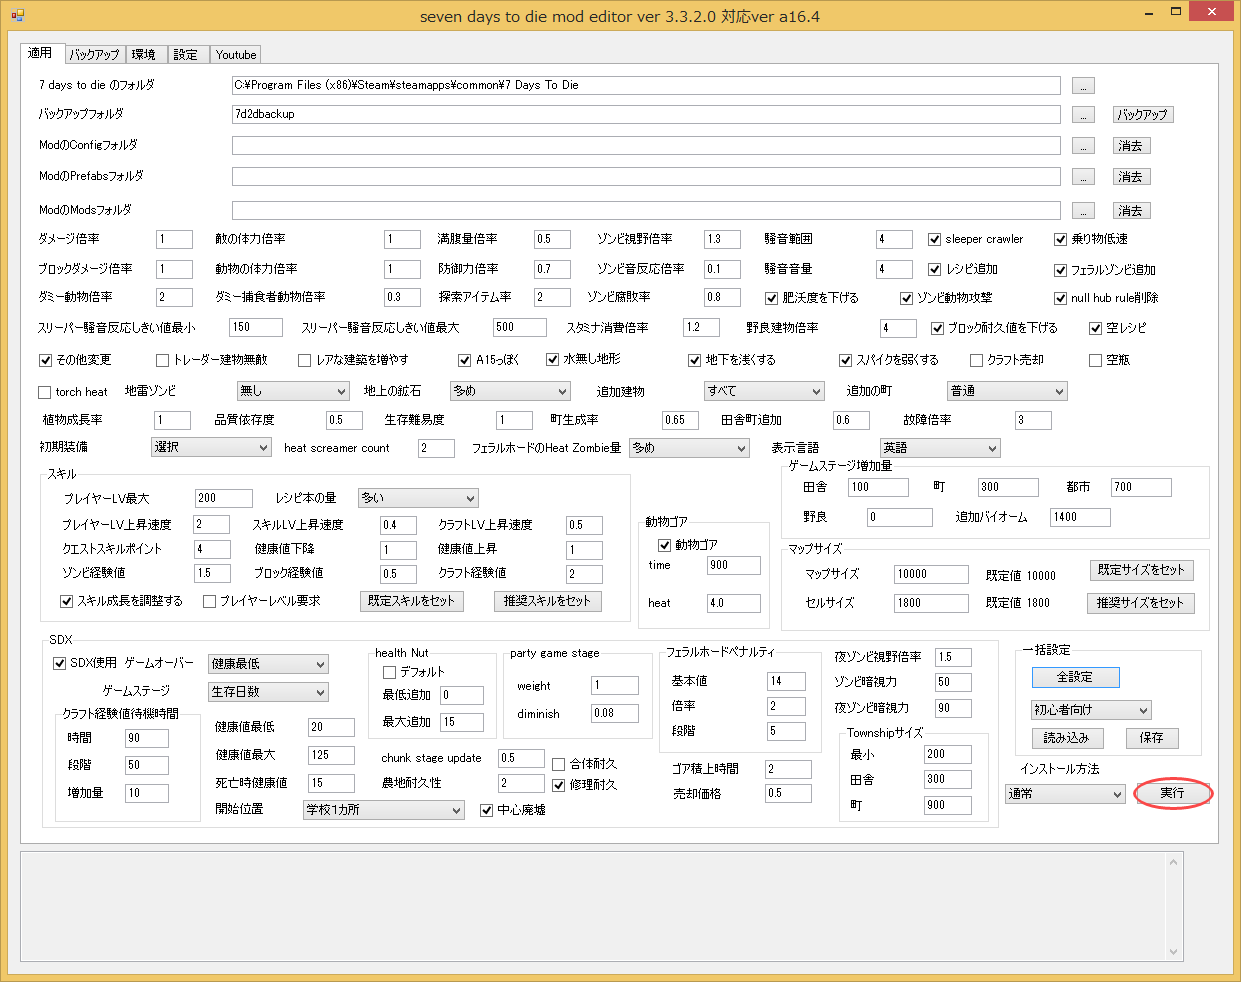Clear the ModのConfigフォルダ path with 消去
Viewport: 1241px width, 982px height.
[x=1132, y=146]
